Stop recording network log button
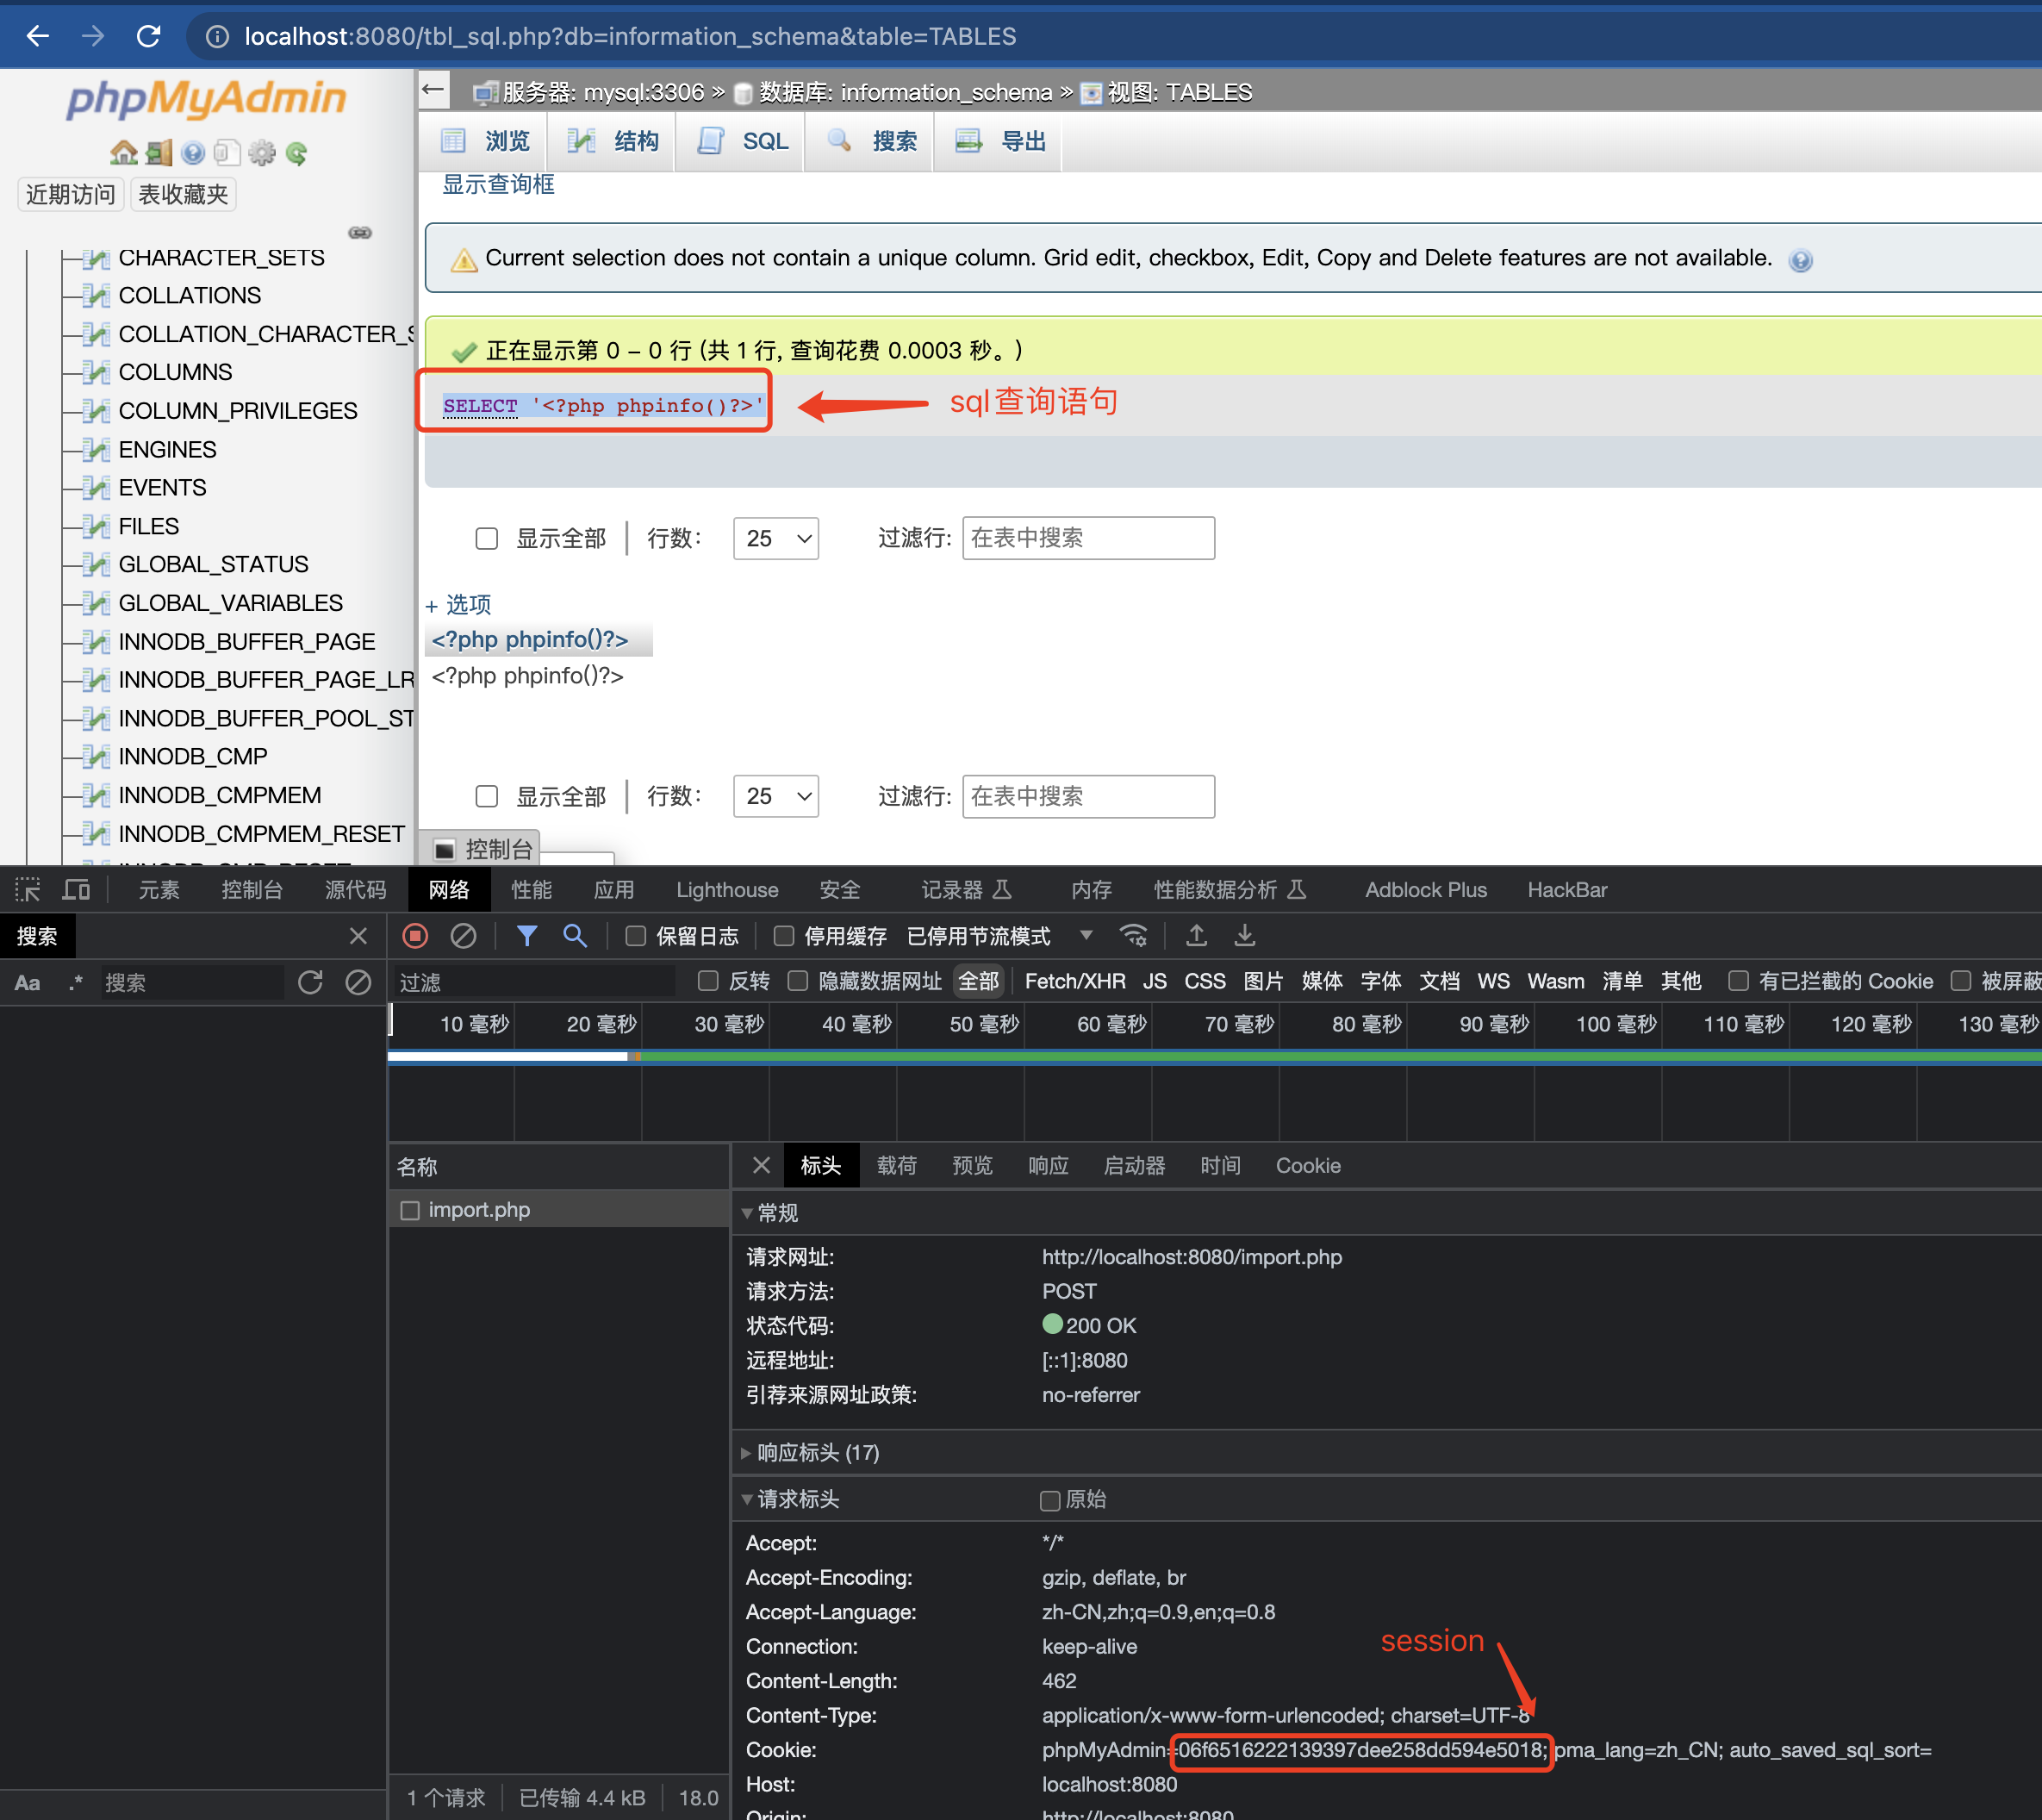The height and width of the screenshot is (1820, 2042). point(415,936)
